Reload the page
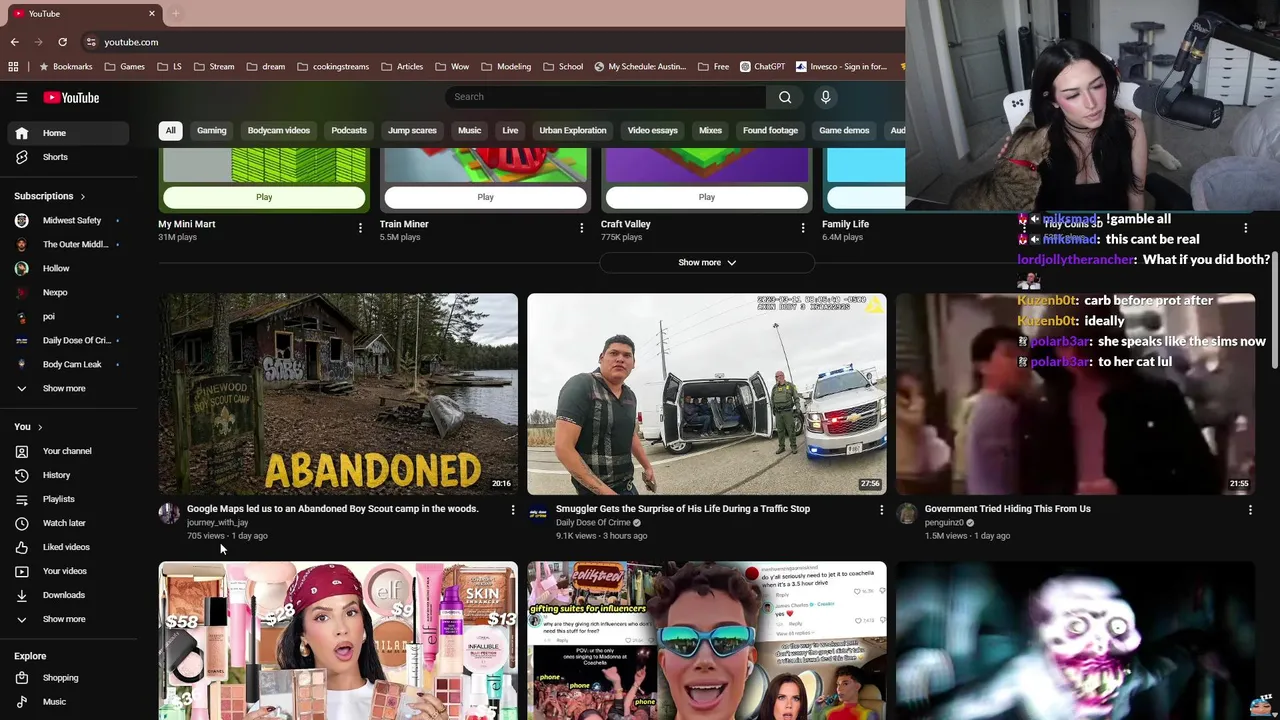The height and width of the screenshot is (720, 1280). click(62, 42)
